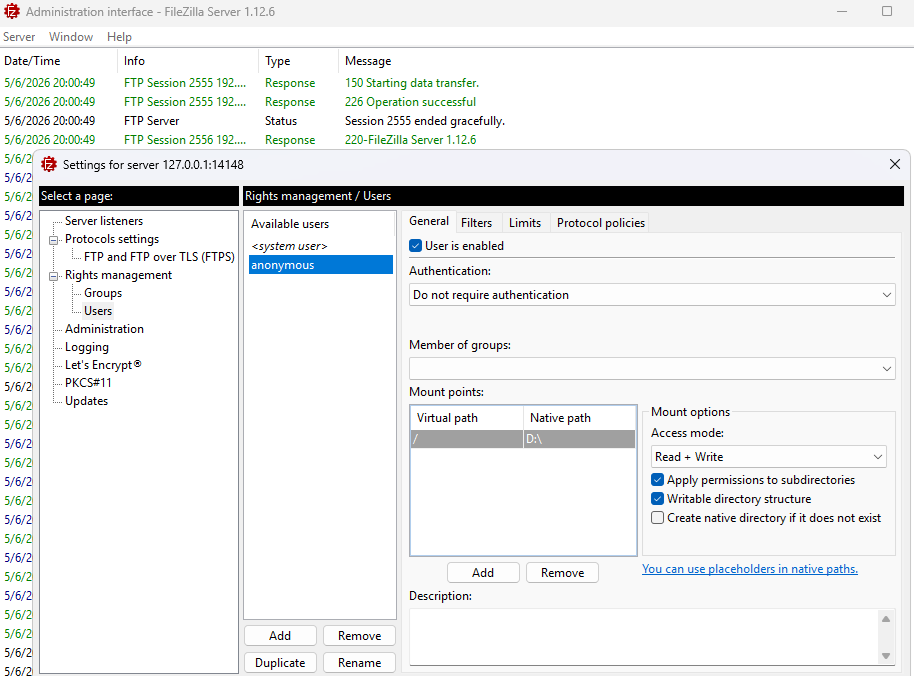Remove the selected mount point
This screenshot has height=676, width=914.
tap(562, 573)
